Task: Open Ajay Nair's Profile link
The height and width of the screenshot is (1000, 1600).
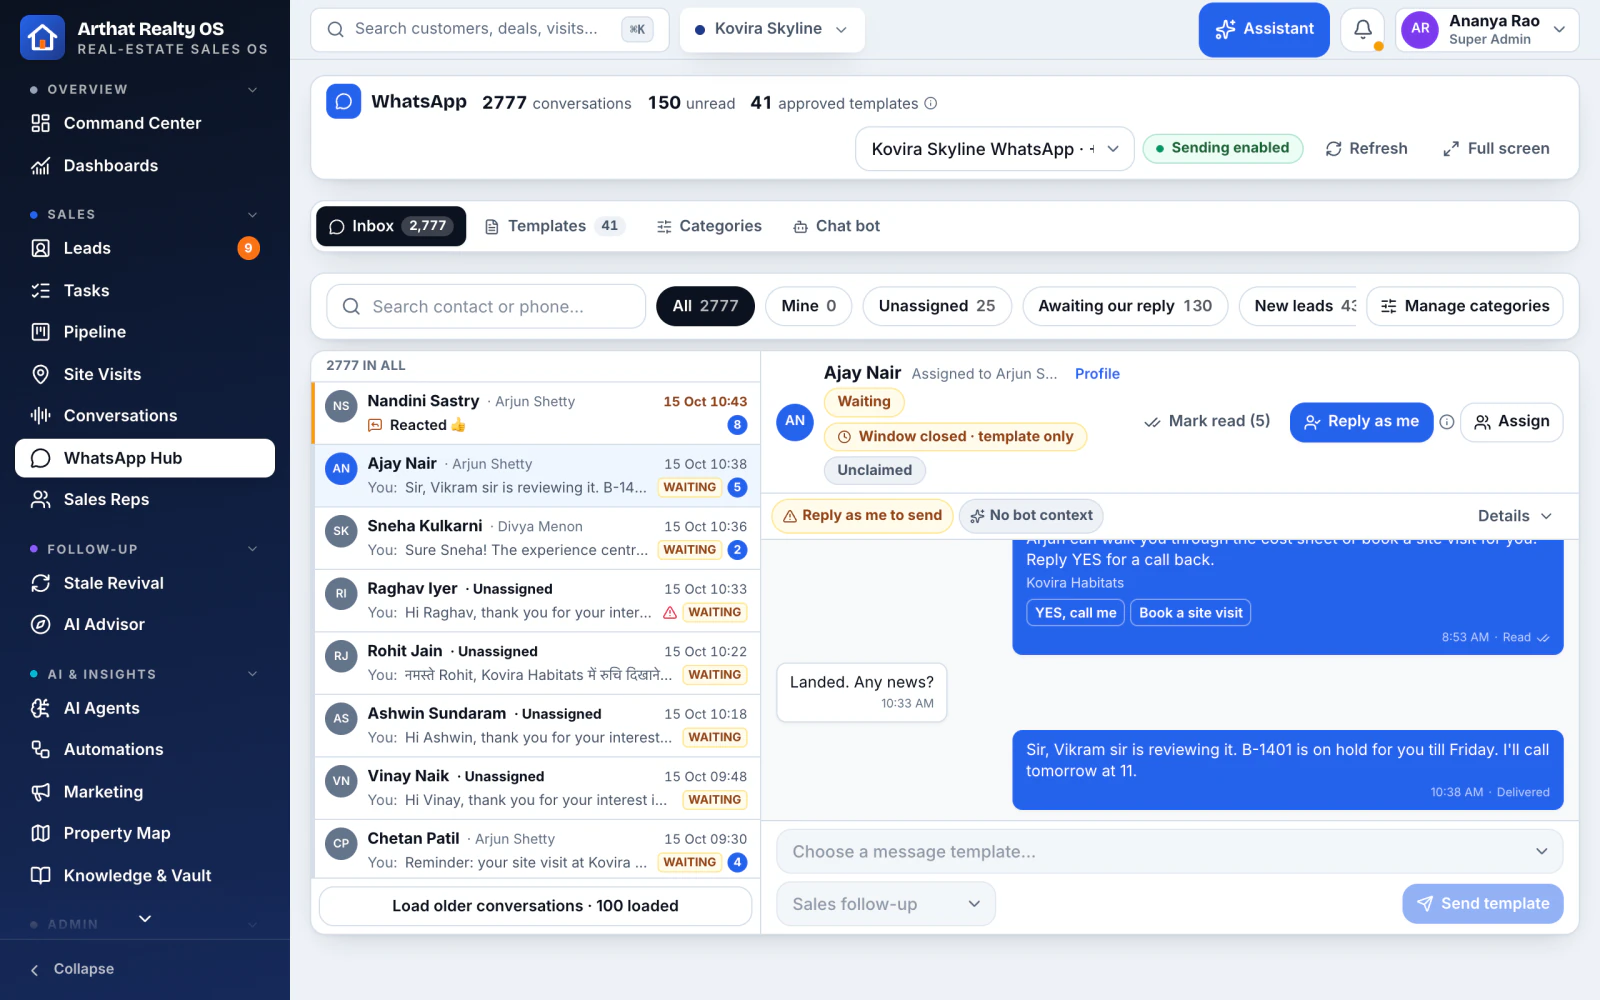Action: click(x=1097, y=373)
